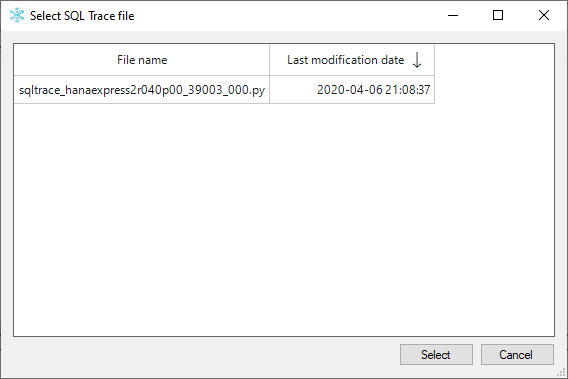Click the gray margin left of Select button
The height and width of the screenshot is (379, 568).
coord(206,354)
